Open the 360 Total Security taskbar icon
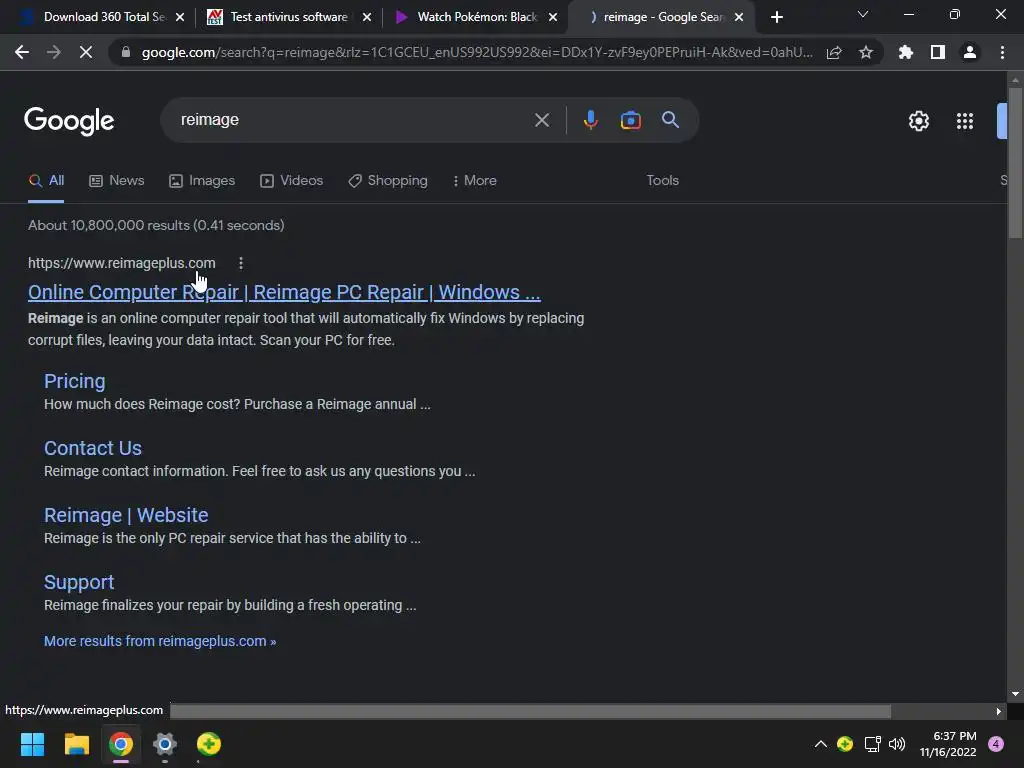The height and width of the screenshot is (768, 1024). coord(209,744)
